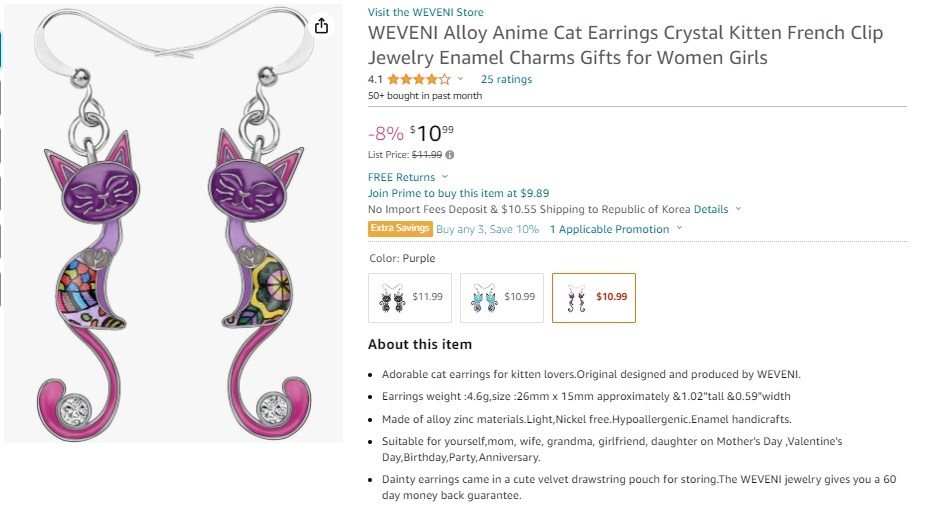This screenshot has width=926, height=519.
Task: Click the main cat earrings product image
Action: 173,230
